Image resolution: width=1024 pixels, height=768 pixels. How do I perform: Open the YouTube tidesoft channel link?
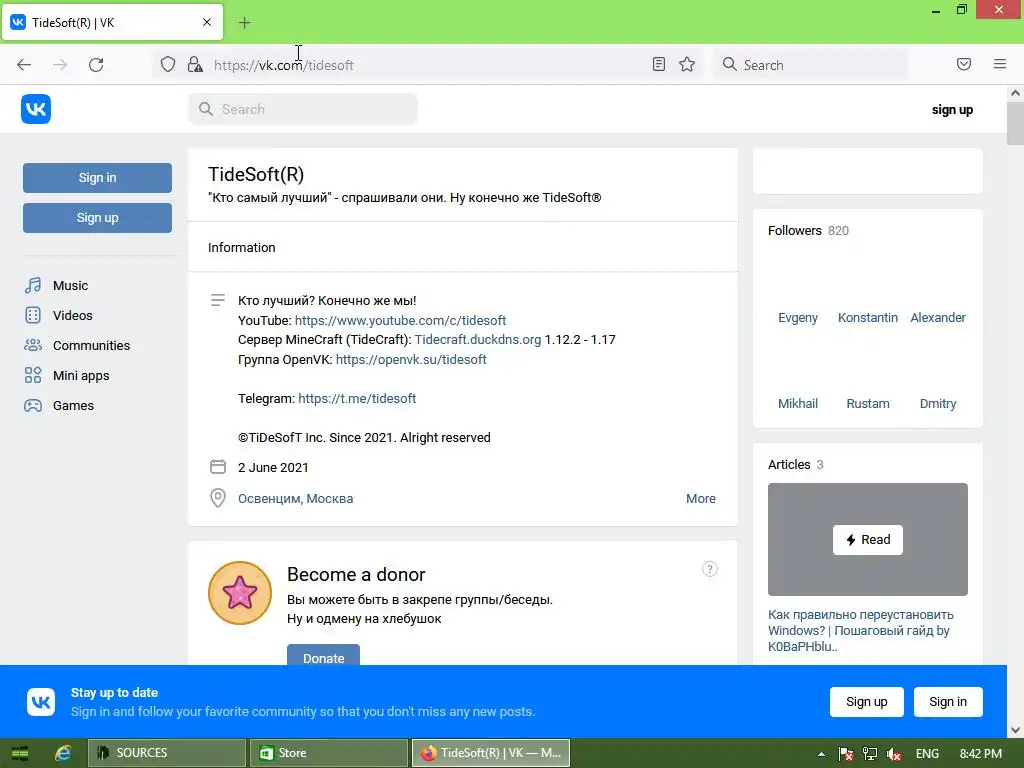pyautogui.click(x=400, y=321)
